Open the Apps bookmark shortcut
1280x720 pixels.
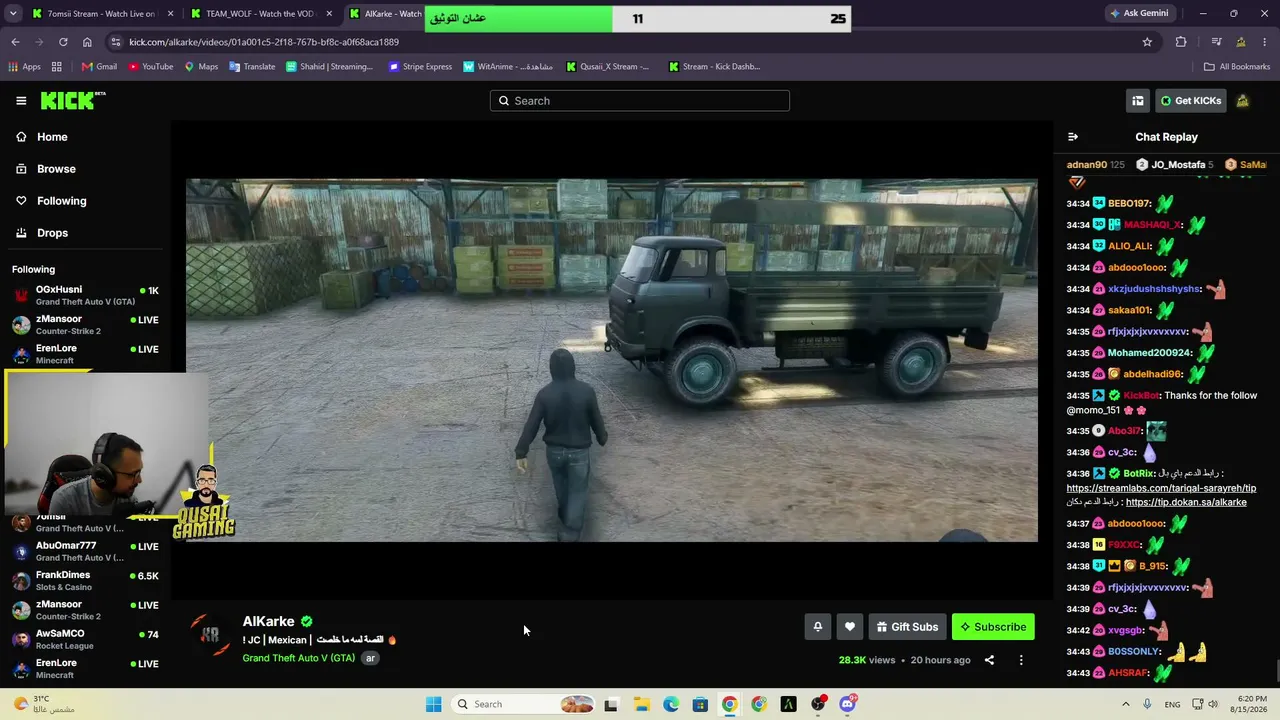(x=24, y=67)
